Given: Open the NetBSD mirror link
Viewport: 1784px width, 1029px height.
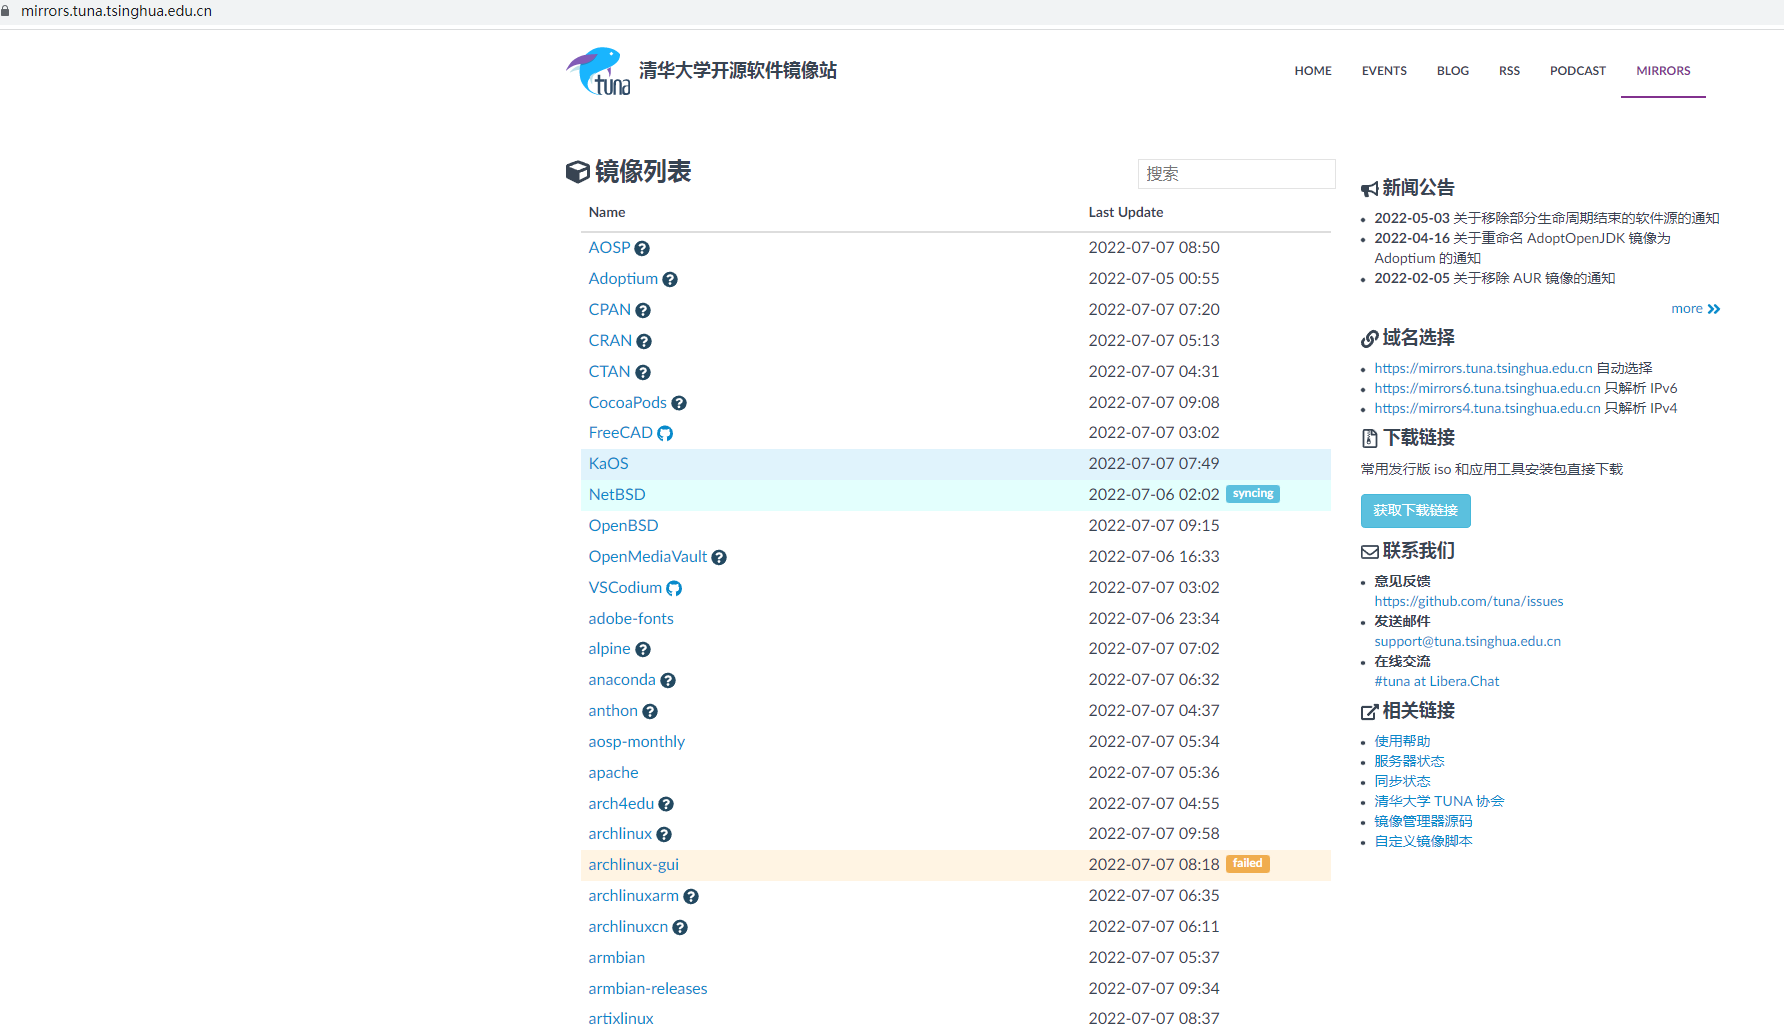Looking at the screenshot, I should pos(617,495).
